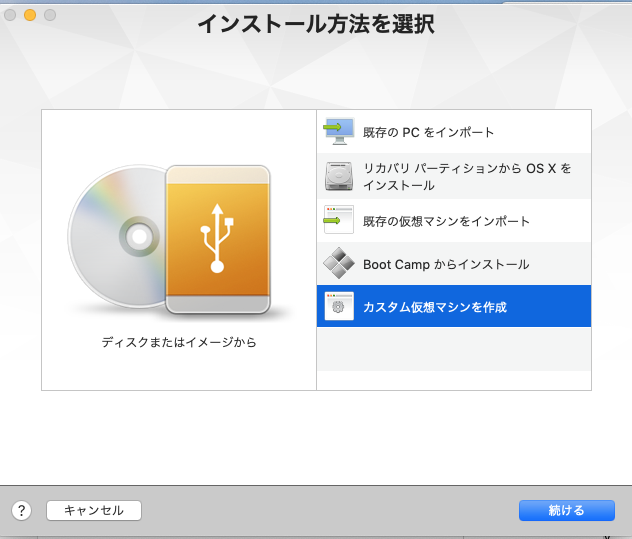The height and width of the screenshot is (539, 632).
Task: Select リカバリ パーティションから OS X をインストール
Action: click(x=454, y=176)
